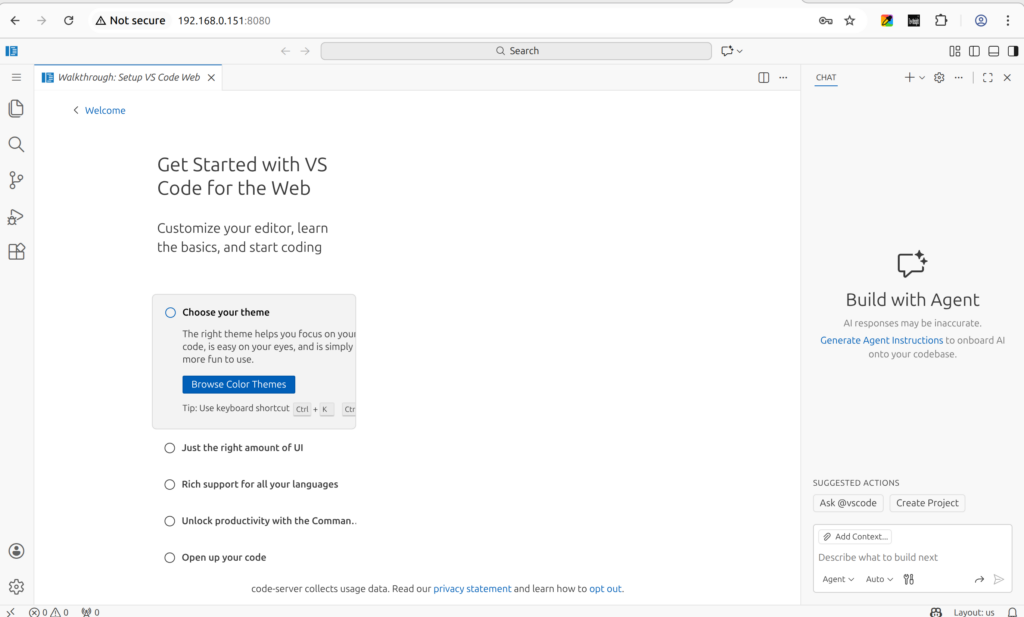
Task: Click the split editor icon
Action: click(x=764, y=77)
